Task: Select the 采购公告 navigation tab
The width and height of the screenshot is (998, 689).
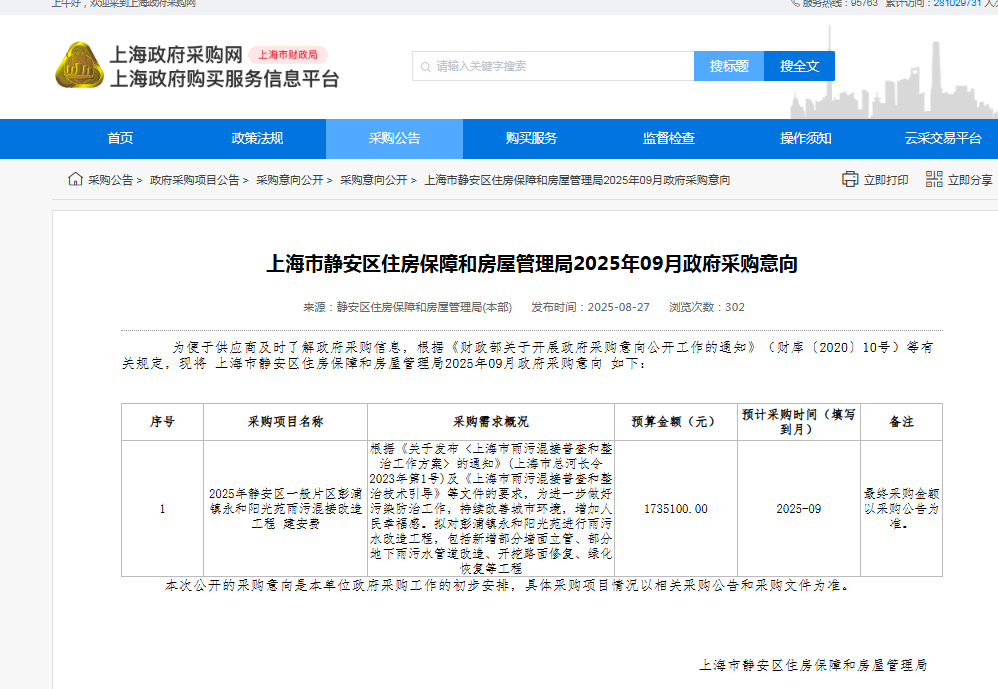Action: pos(394,139)
